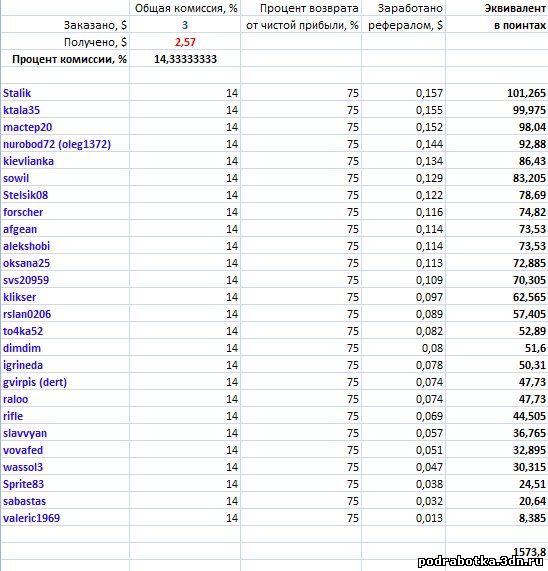The width and height of the screenshot is (548, 571).
Task: Click the 1573,8 total cell
Action: click(x=497, y=552)
